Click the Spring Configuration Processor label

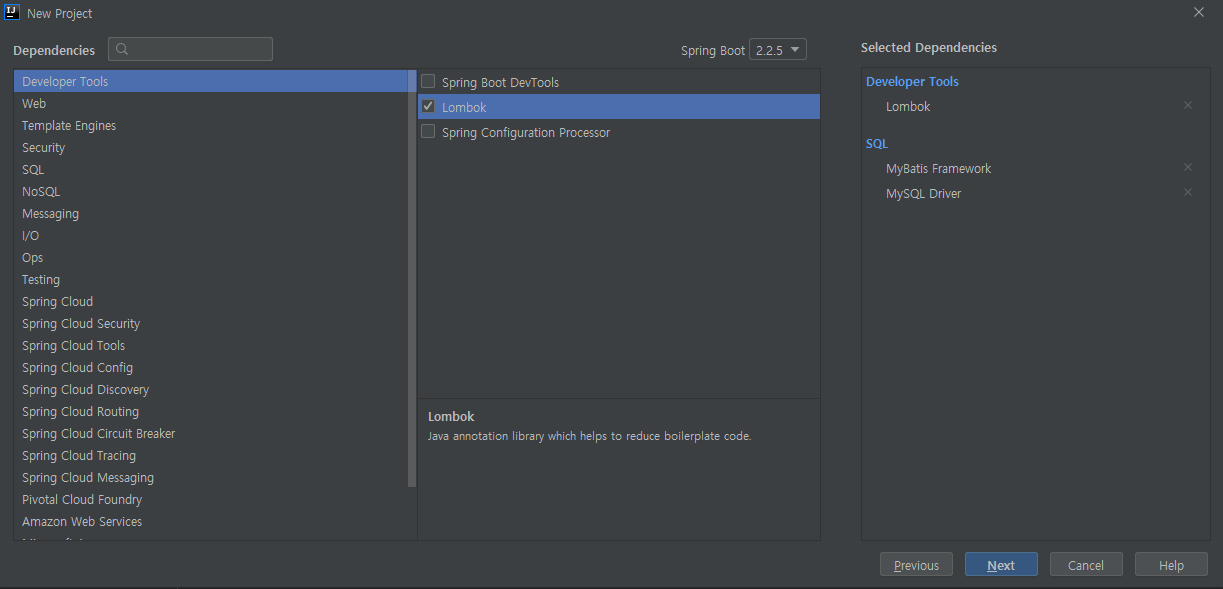(526, 132)
